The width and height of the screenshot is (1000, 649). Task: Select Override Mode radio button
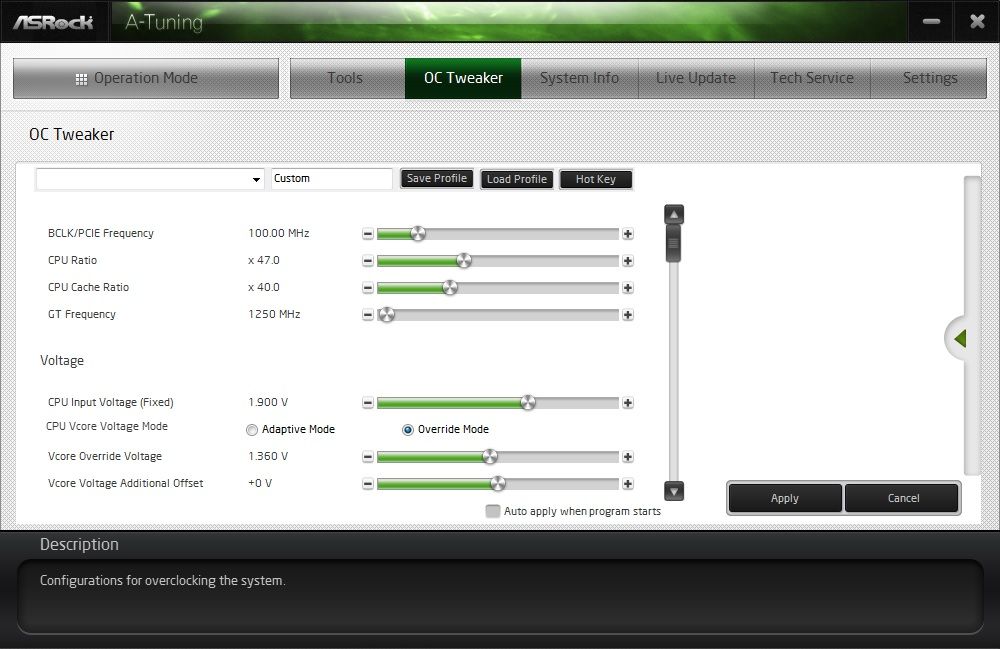(408, 430)
